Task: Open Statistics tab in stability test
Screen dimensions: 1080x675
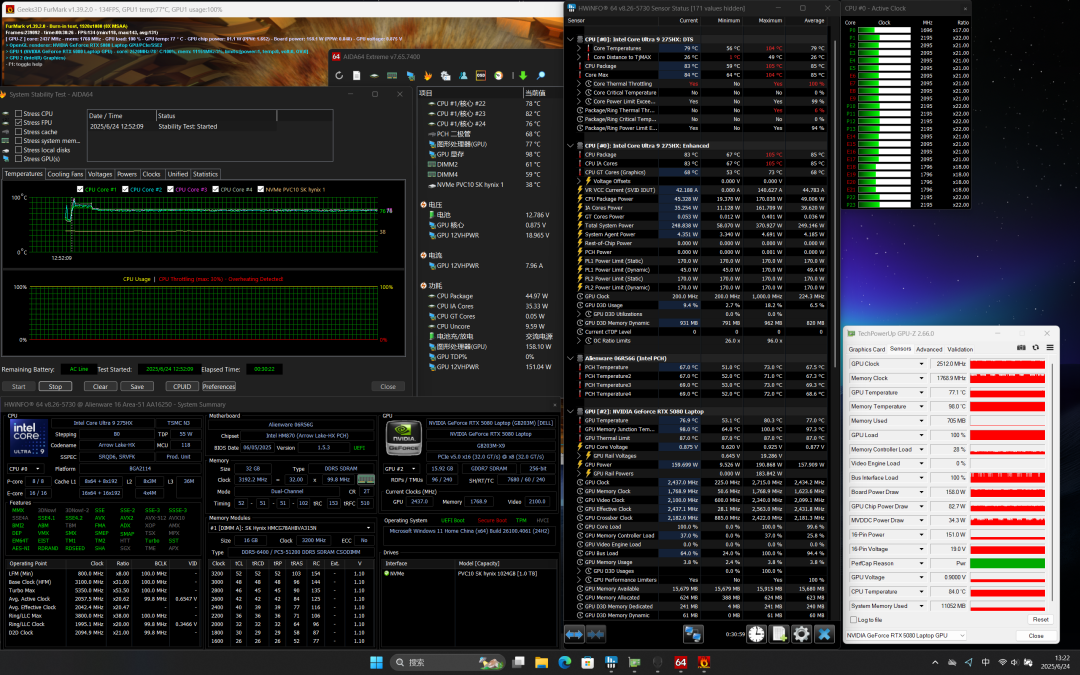Action: [x=205, y=174]
